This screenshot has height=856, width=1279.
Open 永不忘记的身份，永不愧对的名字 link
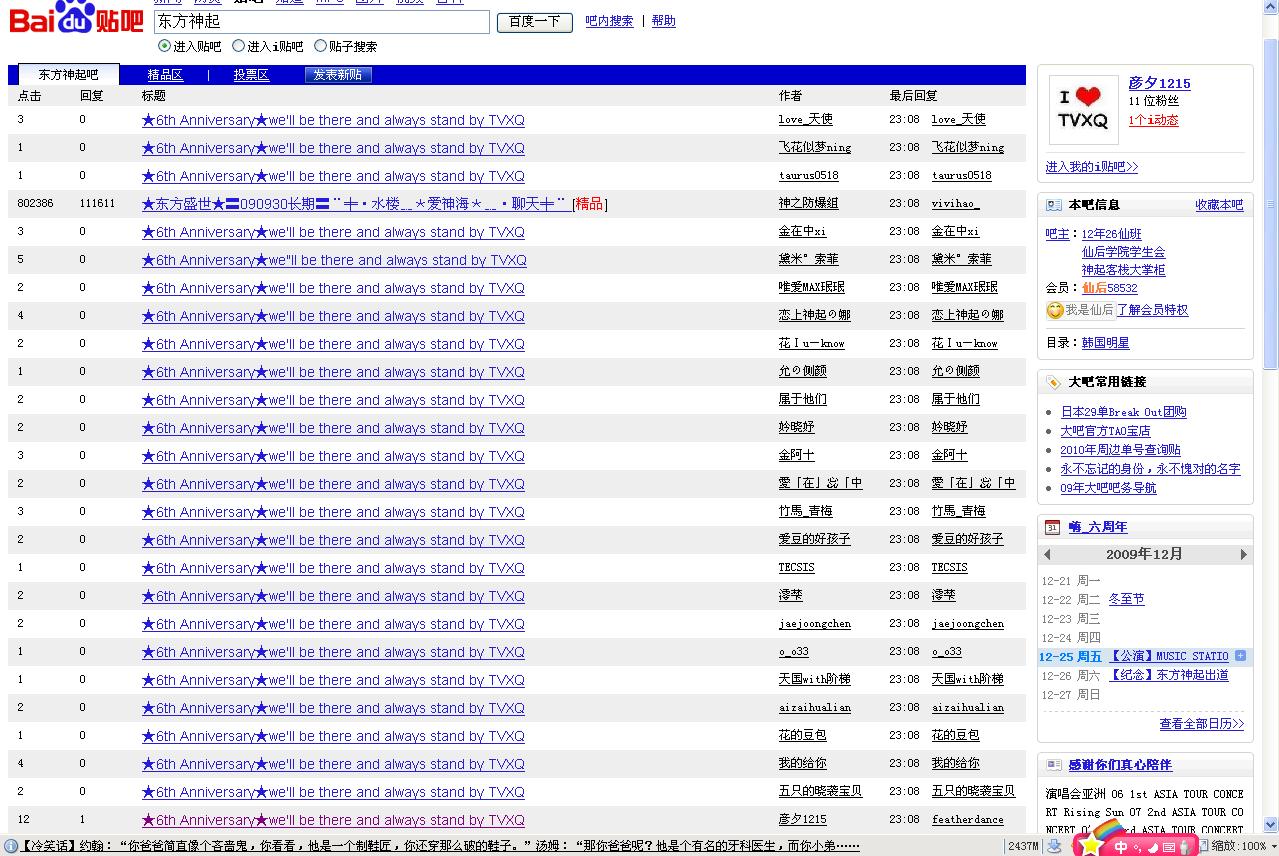point(1150,469)
